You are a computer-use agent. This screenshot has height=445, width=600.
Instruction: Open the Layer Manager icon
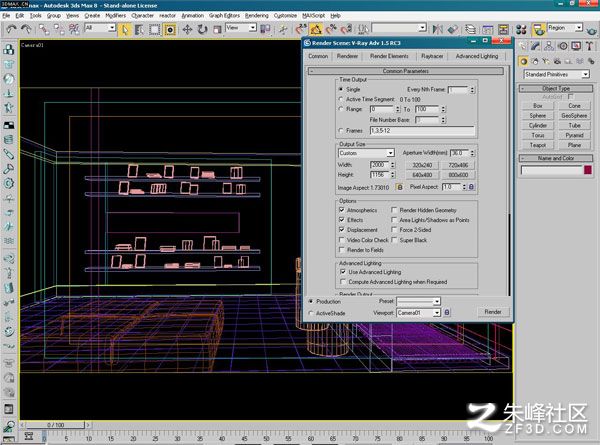point(470,29)
